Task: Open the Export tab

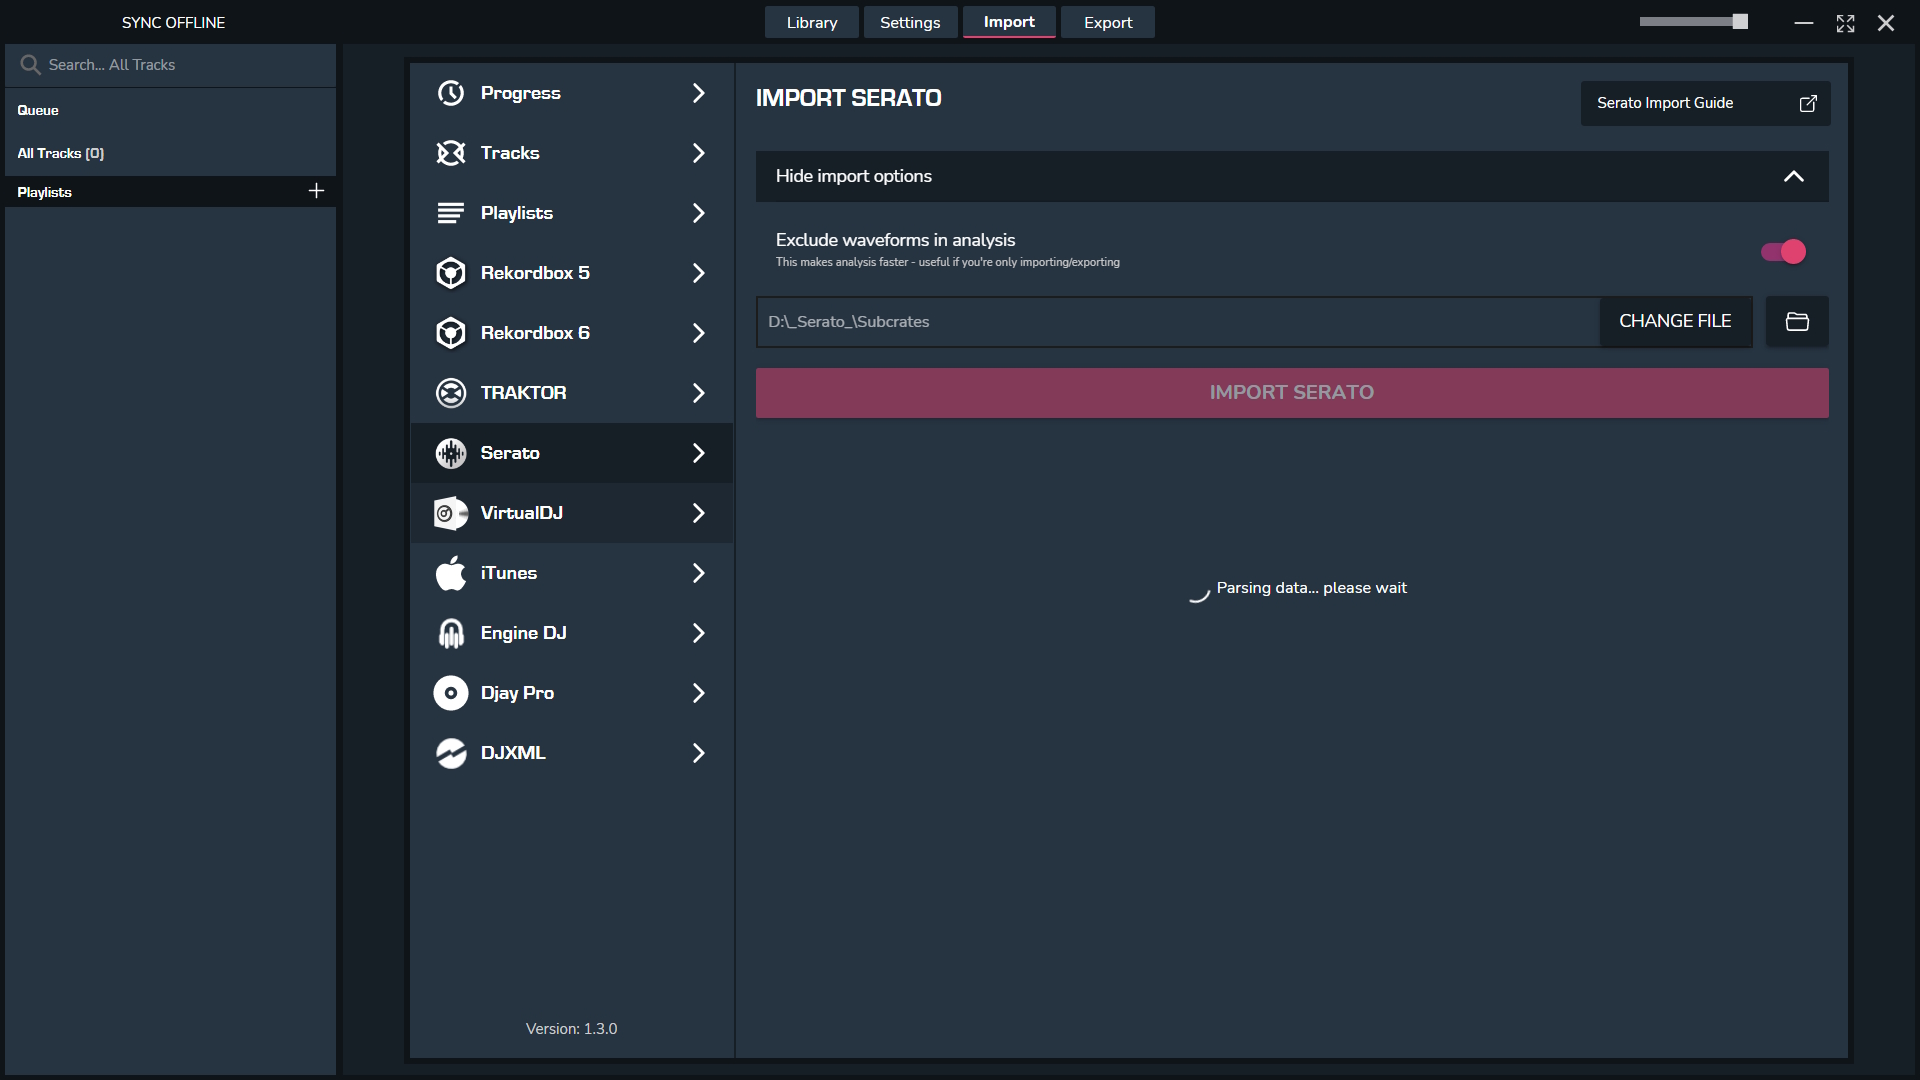Action: click(1107, 22)
